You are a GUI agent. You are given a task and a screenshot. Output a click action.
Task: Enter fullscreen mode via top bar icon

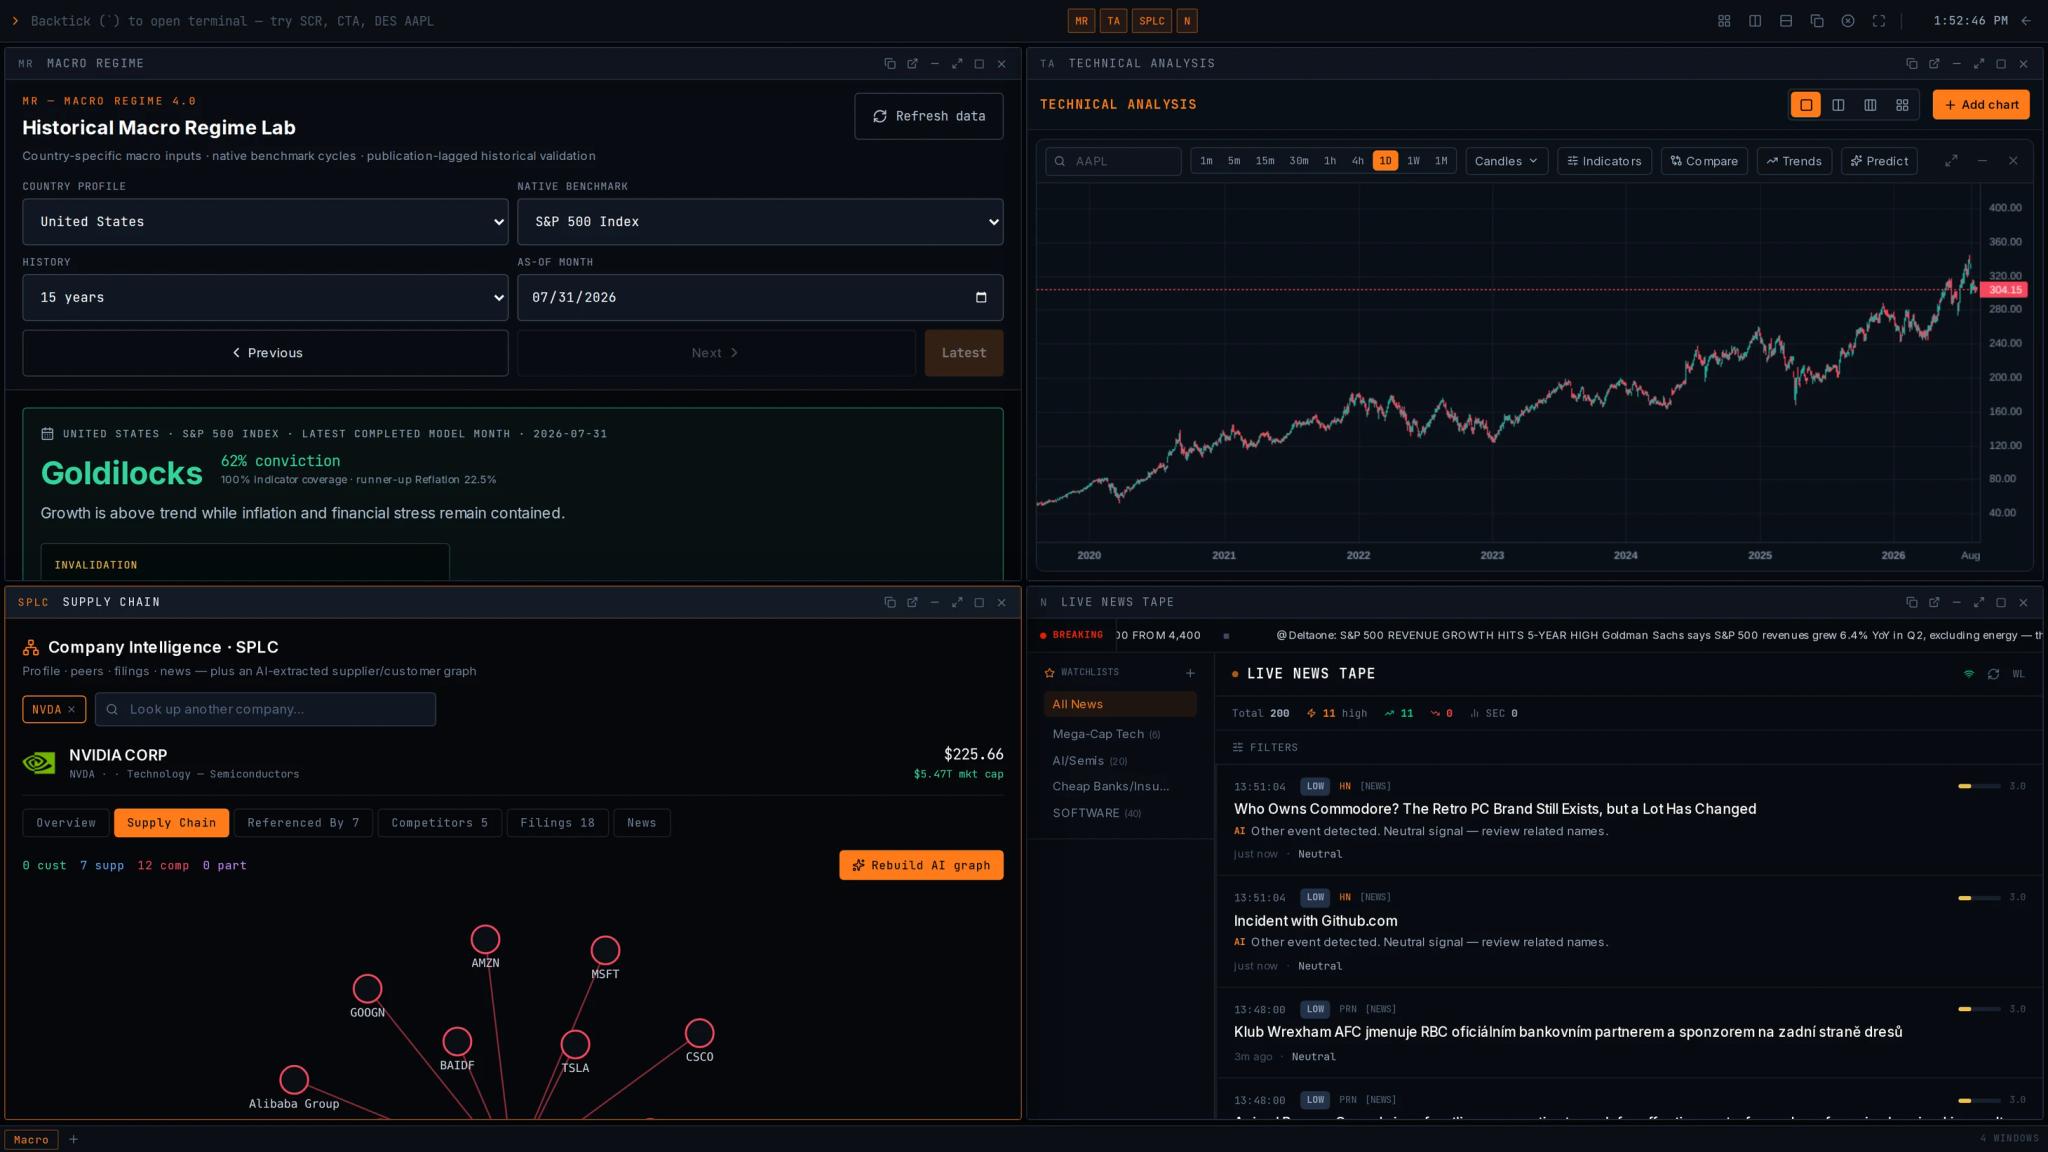pyautogui.click(x=1879, y=21)
